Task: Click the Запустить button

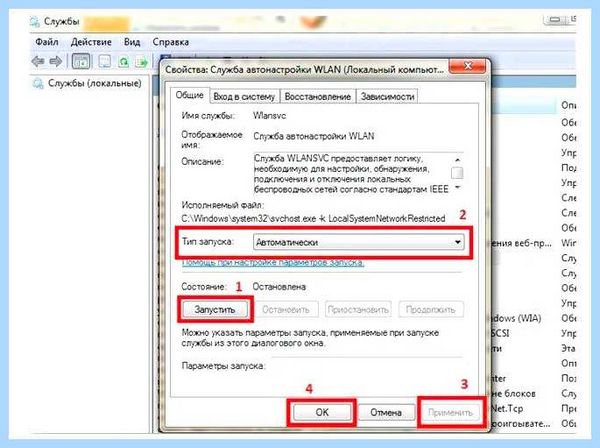Action: pyautogui.click(x=215, y=309)
